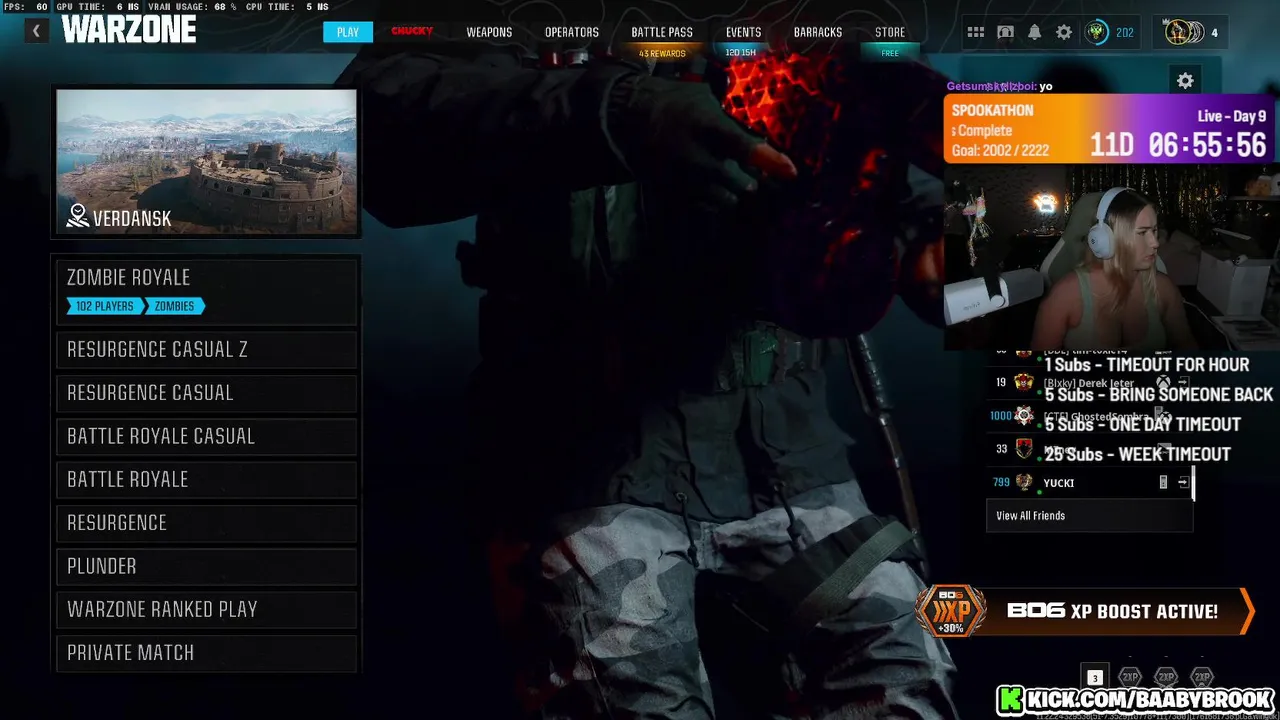Viewport: 1280px width, 720px height.
Task: Select BATTLE ROYALE CASUAL mode
Action: pyautogui.click(x=207, y=436)
